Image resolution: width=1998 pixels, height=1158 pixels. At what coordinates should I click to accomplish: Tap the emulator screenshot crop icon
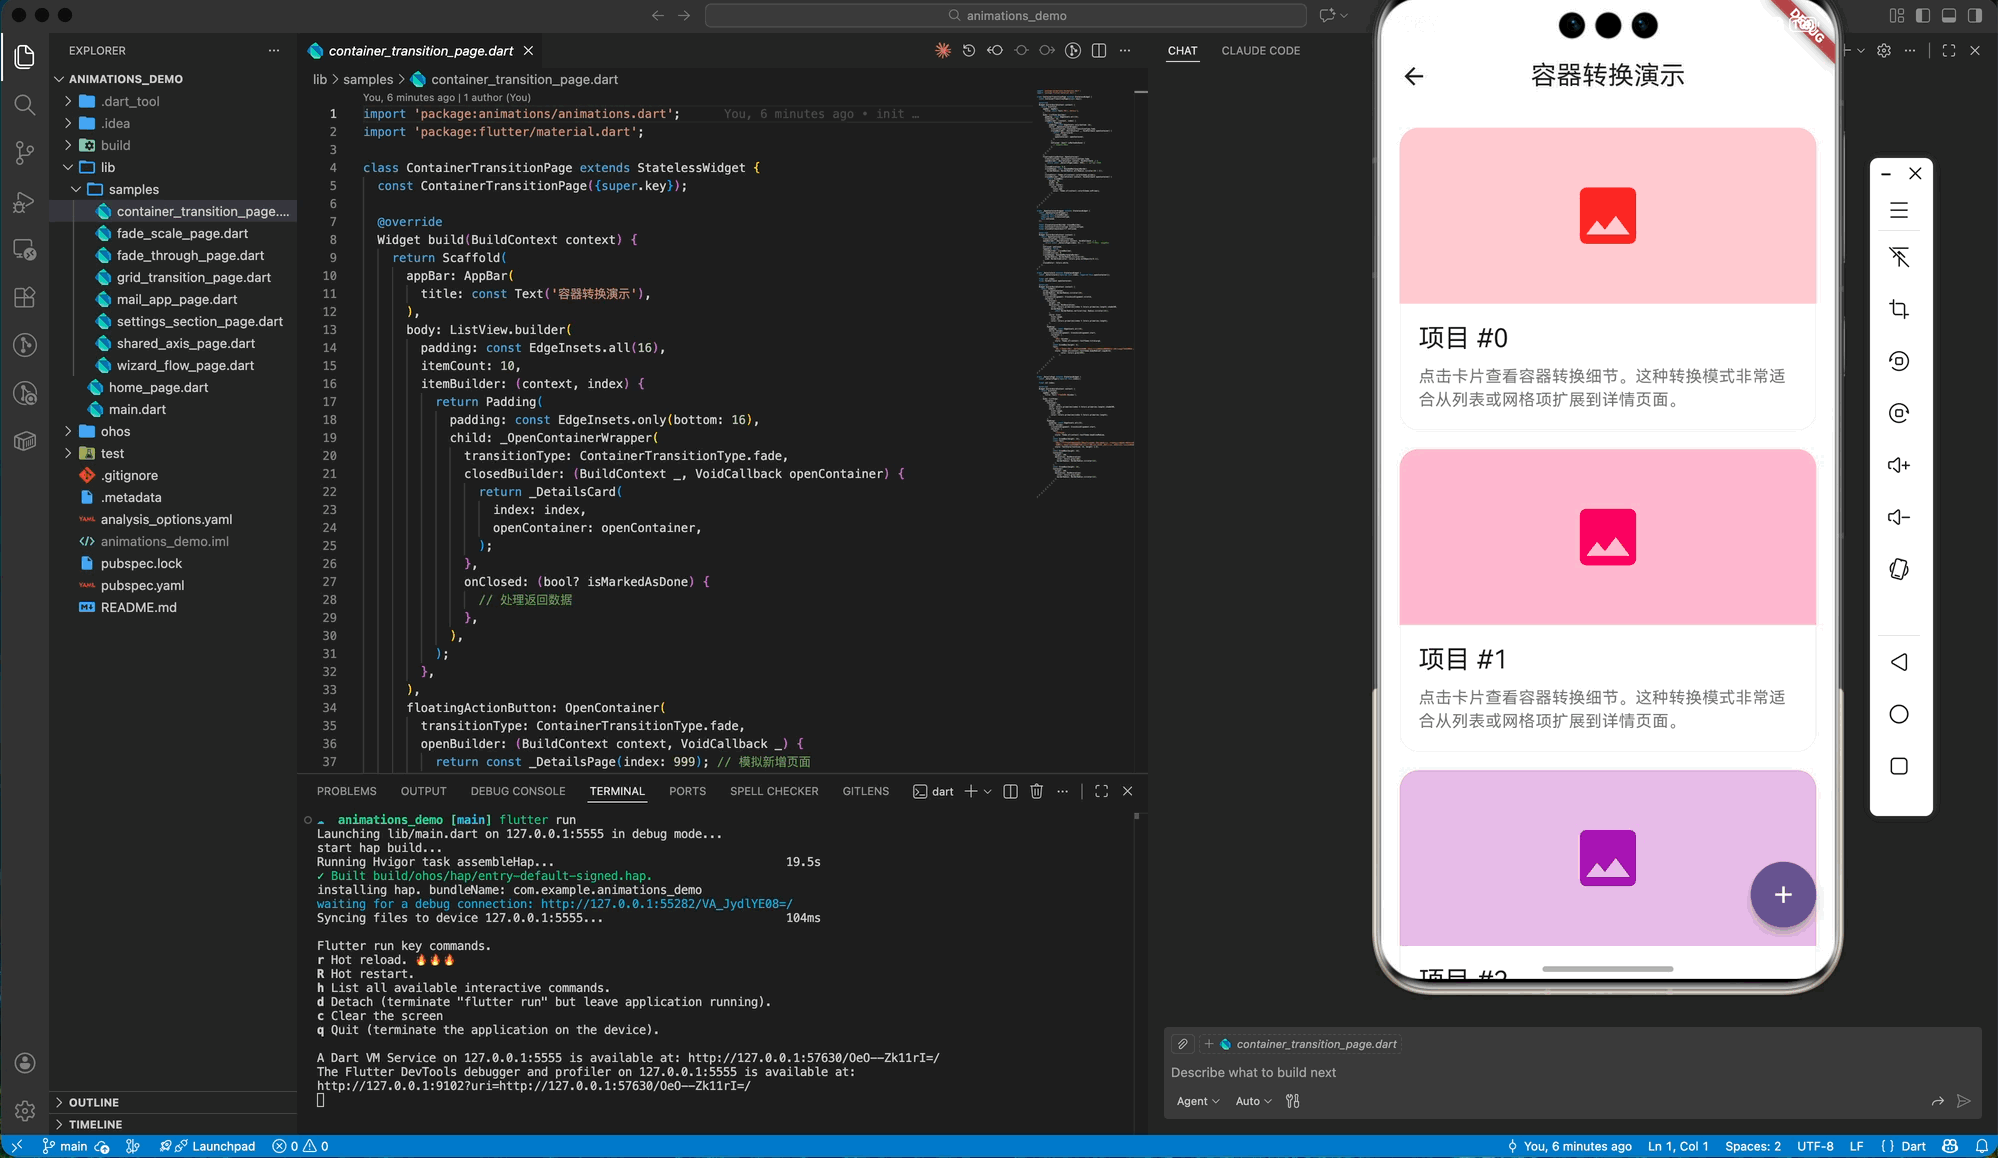click(x=1899, y=309)
